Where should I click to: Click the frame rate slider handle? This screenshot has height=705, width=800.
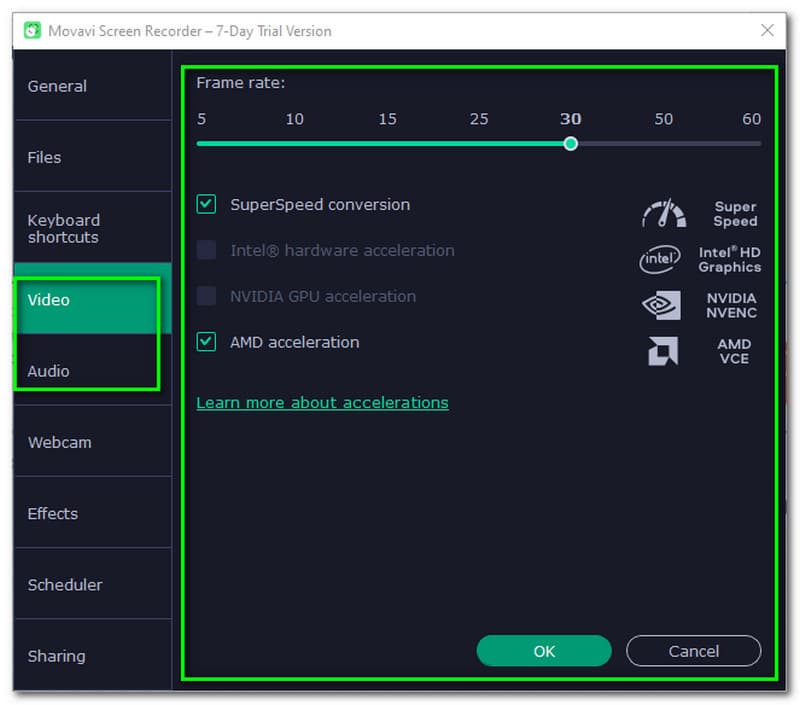point(570,144)
